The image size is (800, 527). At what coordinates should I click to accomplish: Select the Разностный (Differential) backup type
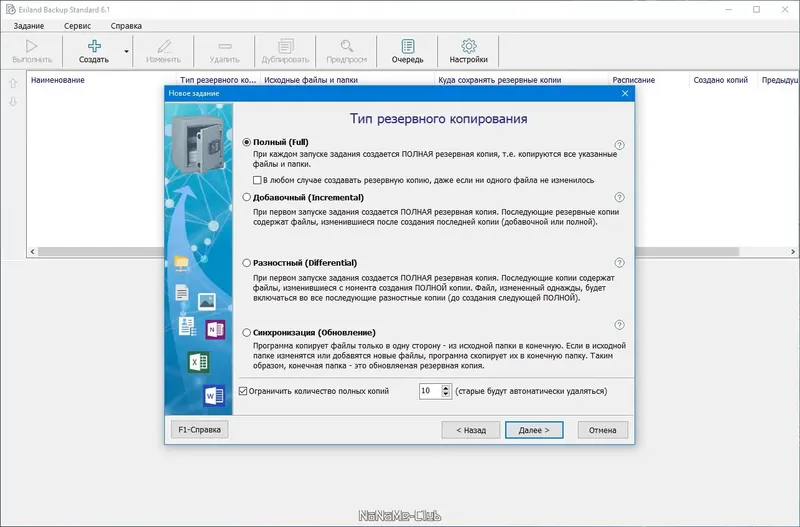(x=246, y=263)
